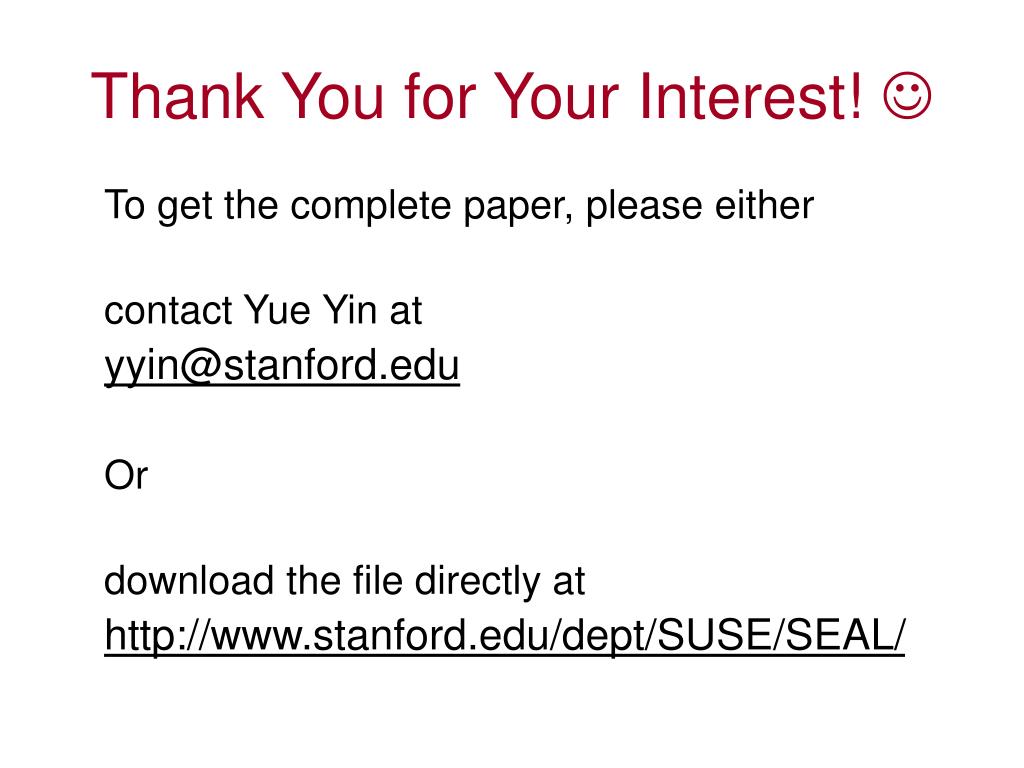This screenshot has height=768, width=1024.
Task: Click the word 'complete' in the first sentence
Action: [370, 207]
